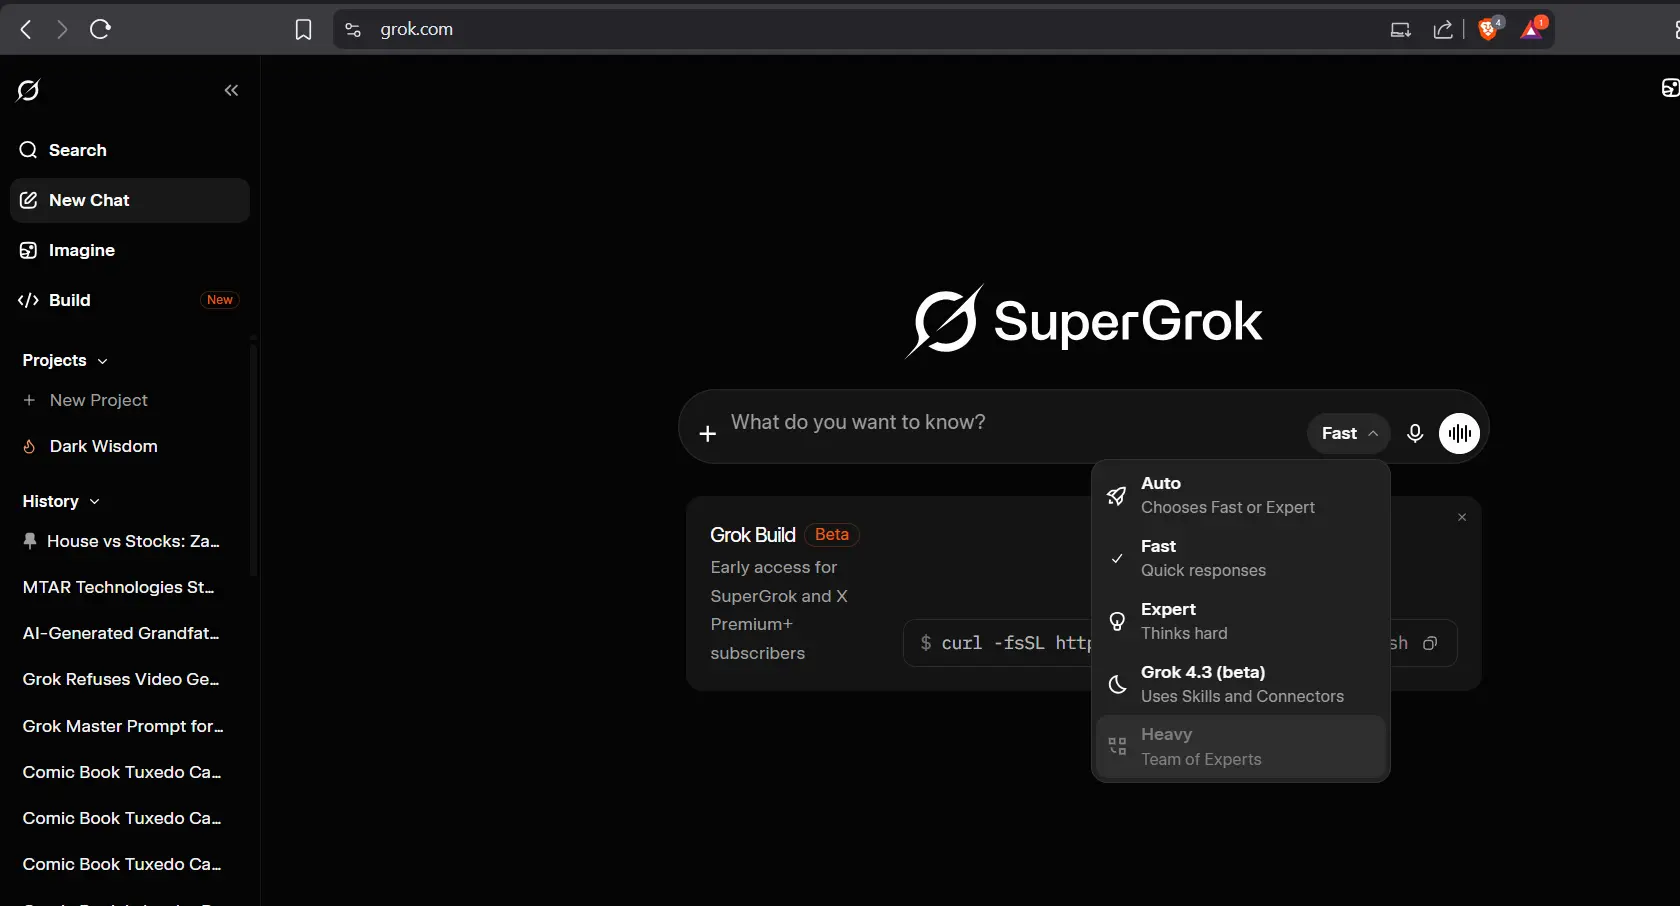
Task: Click the dice icon at top right
Action: point(1670,88)
